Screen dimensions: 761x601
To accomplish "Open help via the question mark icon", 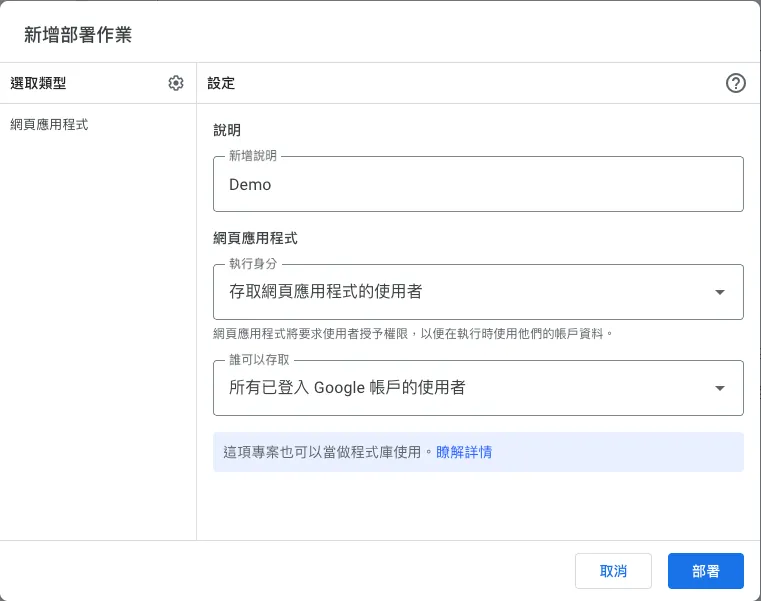I will pyautogui.click(x=735, y=83).
